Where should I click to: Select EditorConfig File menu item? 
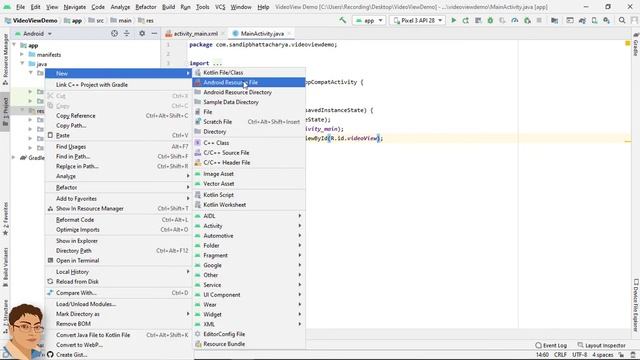(x=249, y=334)
